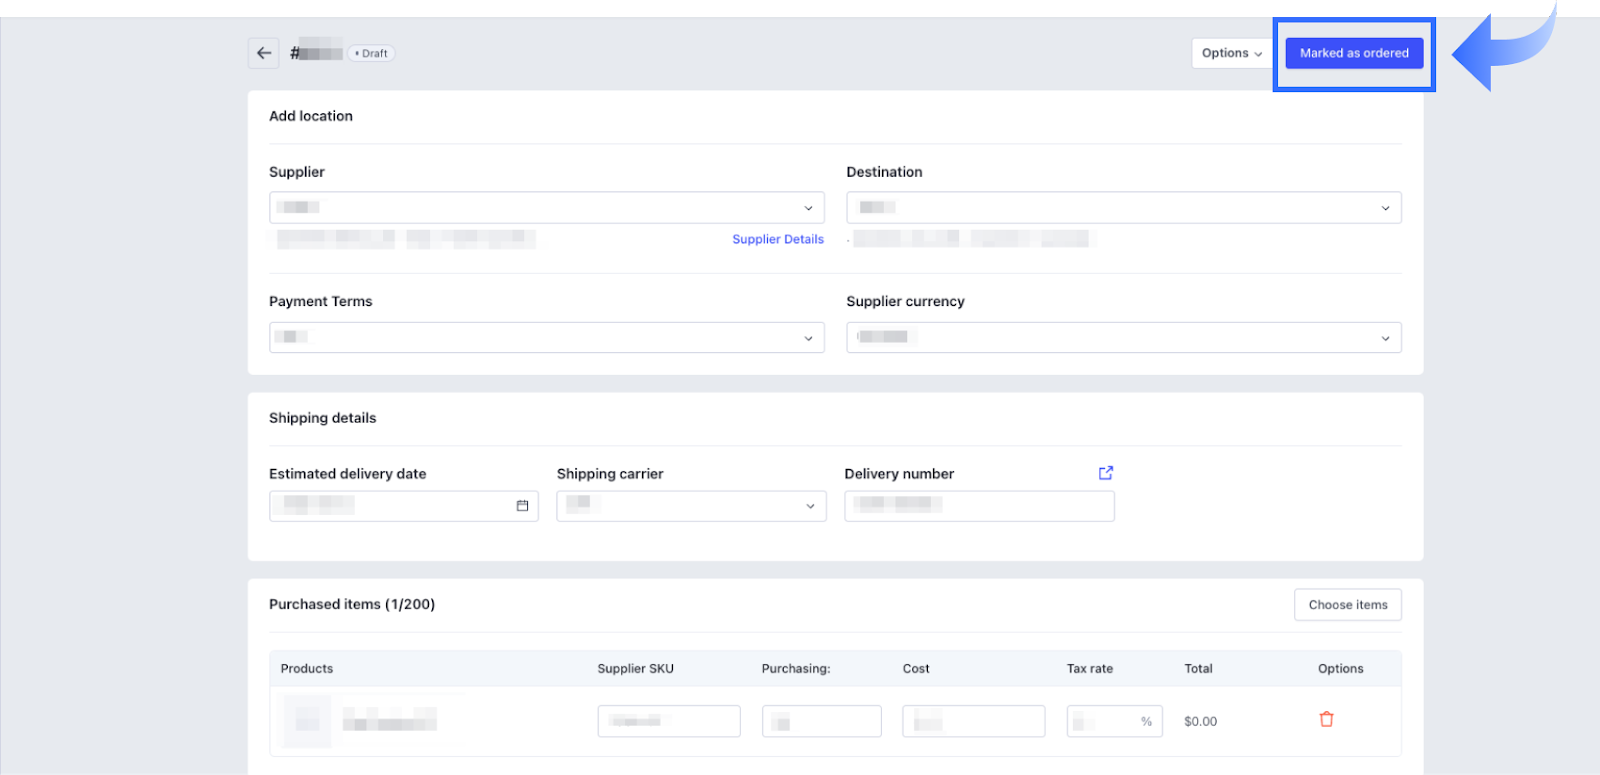Open the Payment Terms dropdown

point(546,338)
